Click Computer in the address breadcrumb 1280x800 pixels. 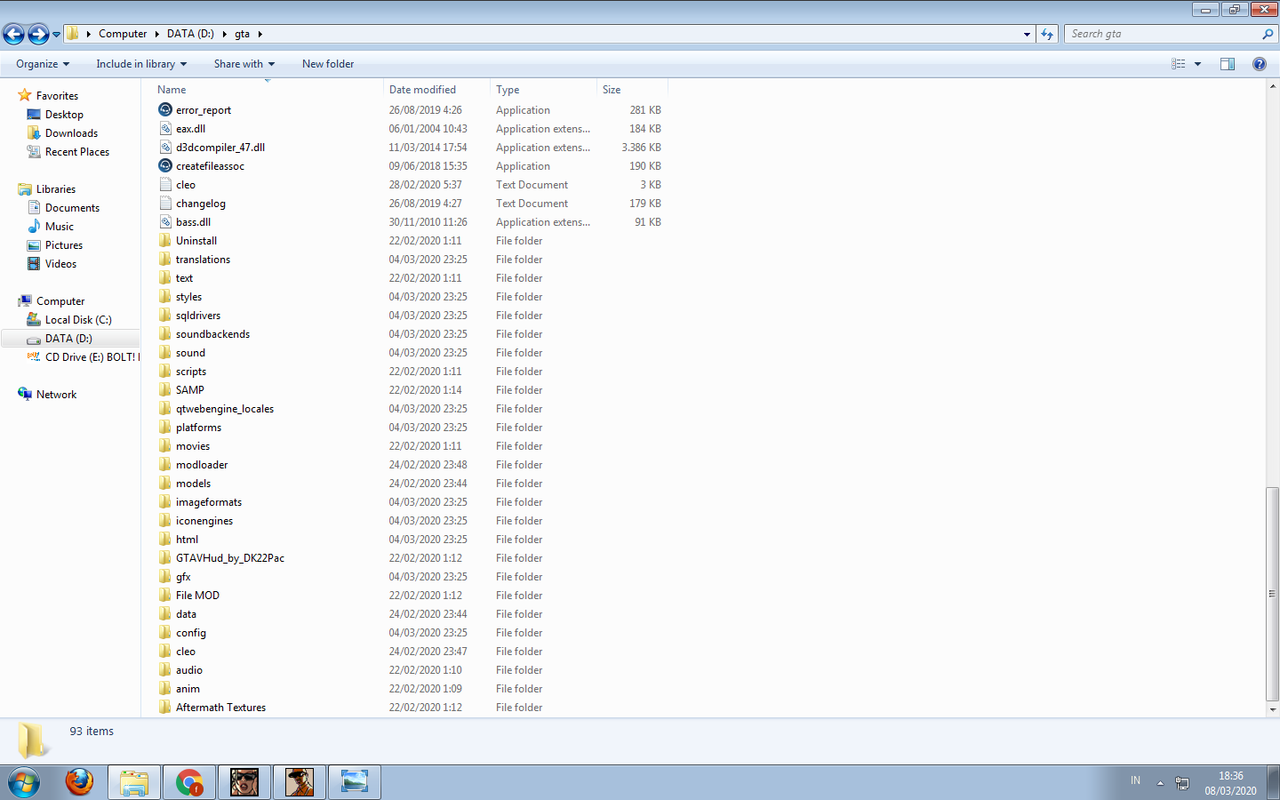pyautogui.click(x=122, y=34)
